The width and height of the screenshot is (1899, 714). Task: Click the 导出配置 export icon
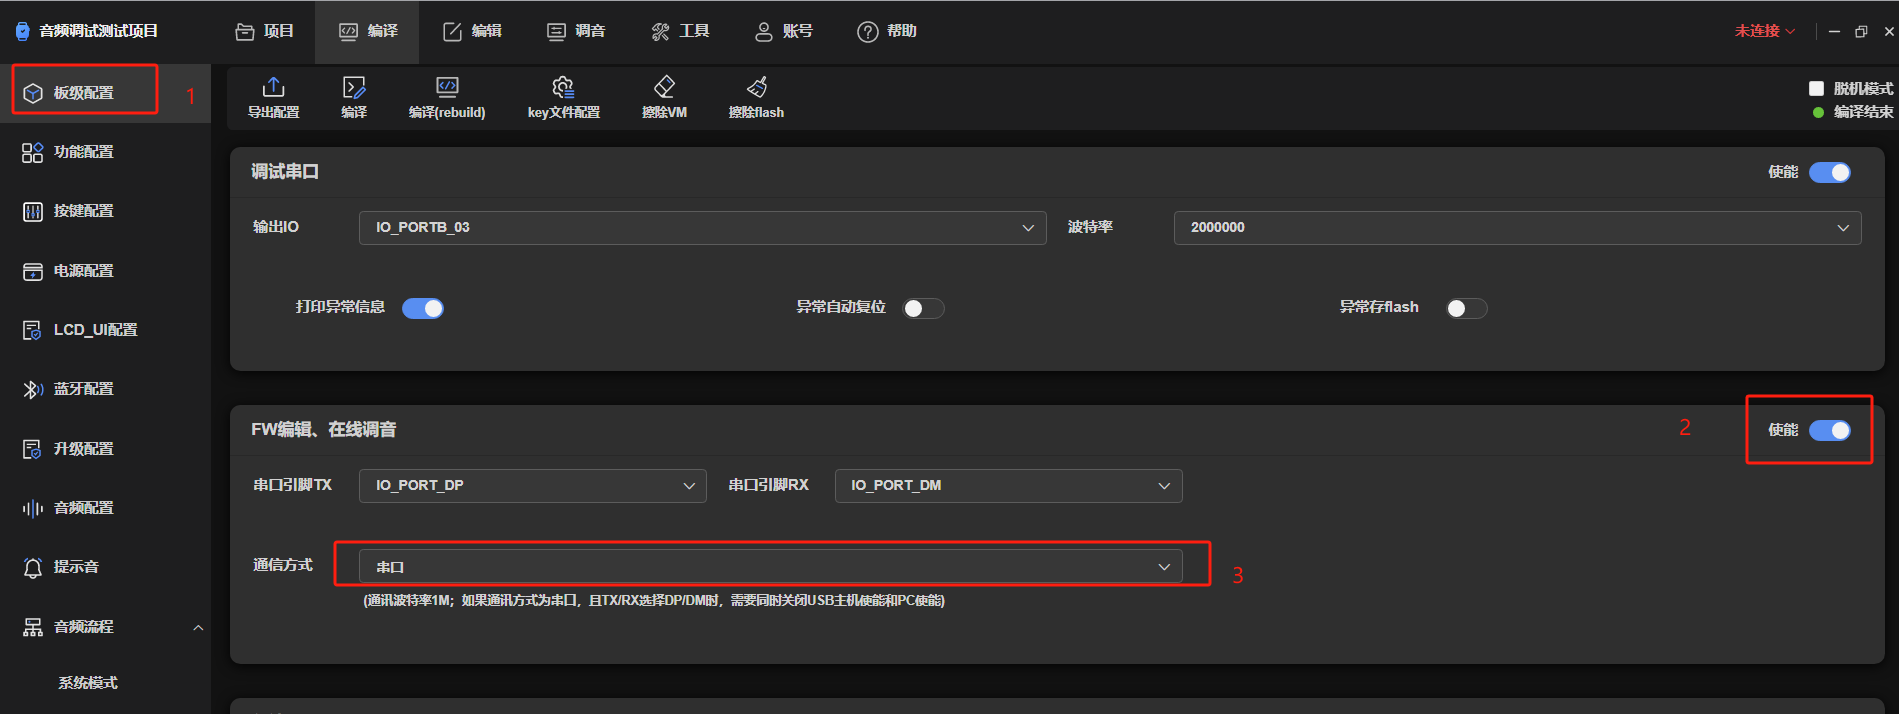point(273,88)
